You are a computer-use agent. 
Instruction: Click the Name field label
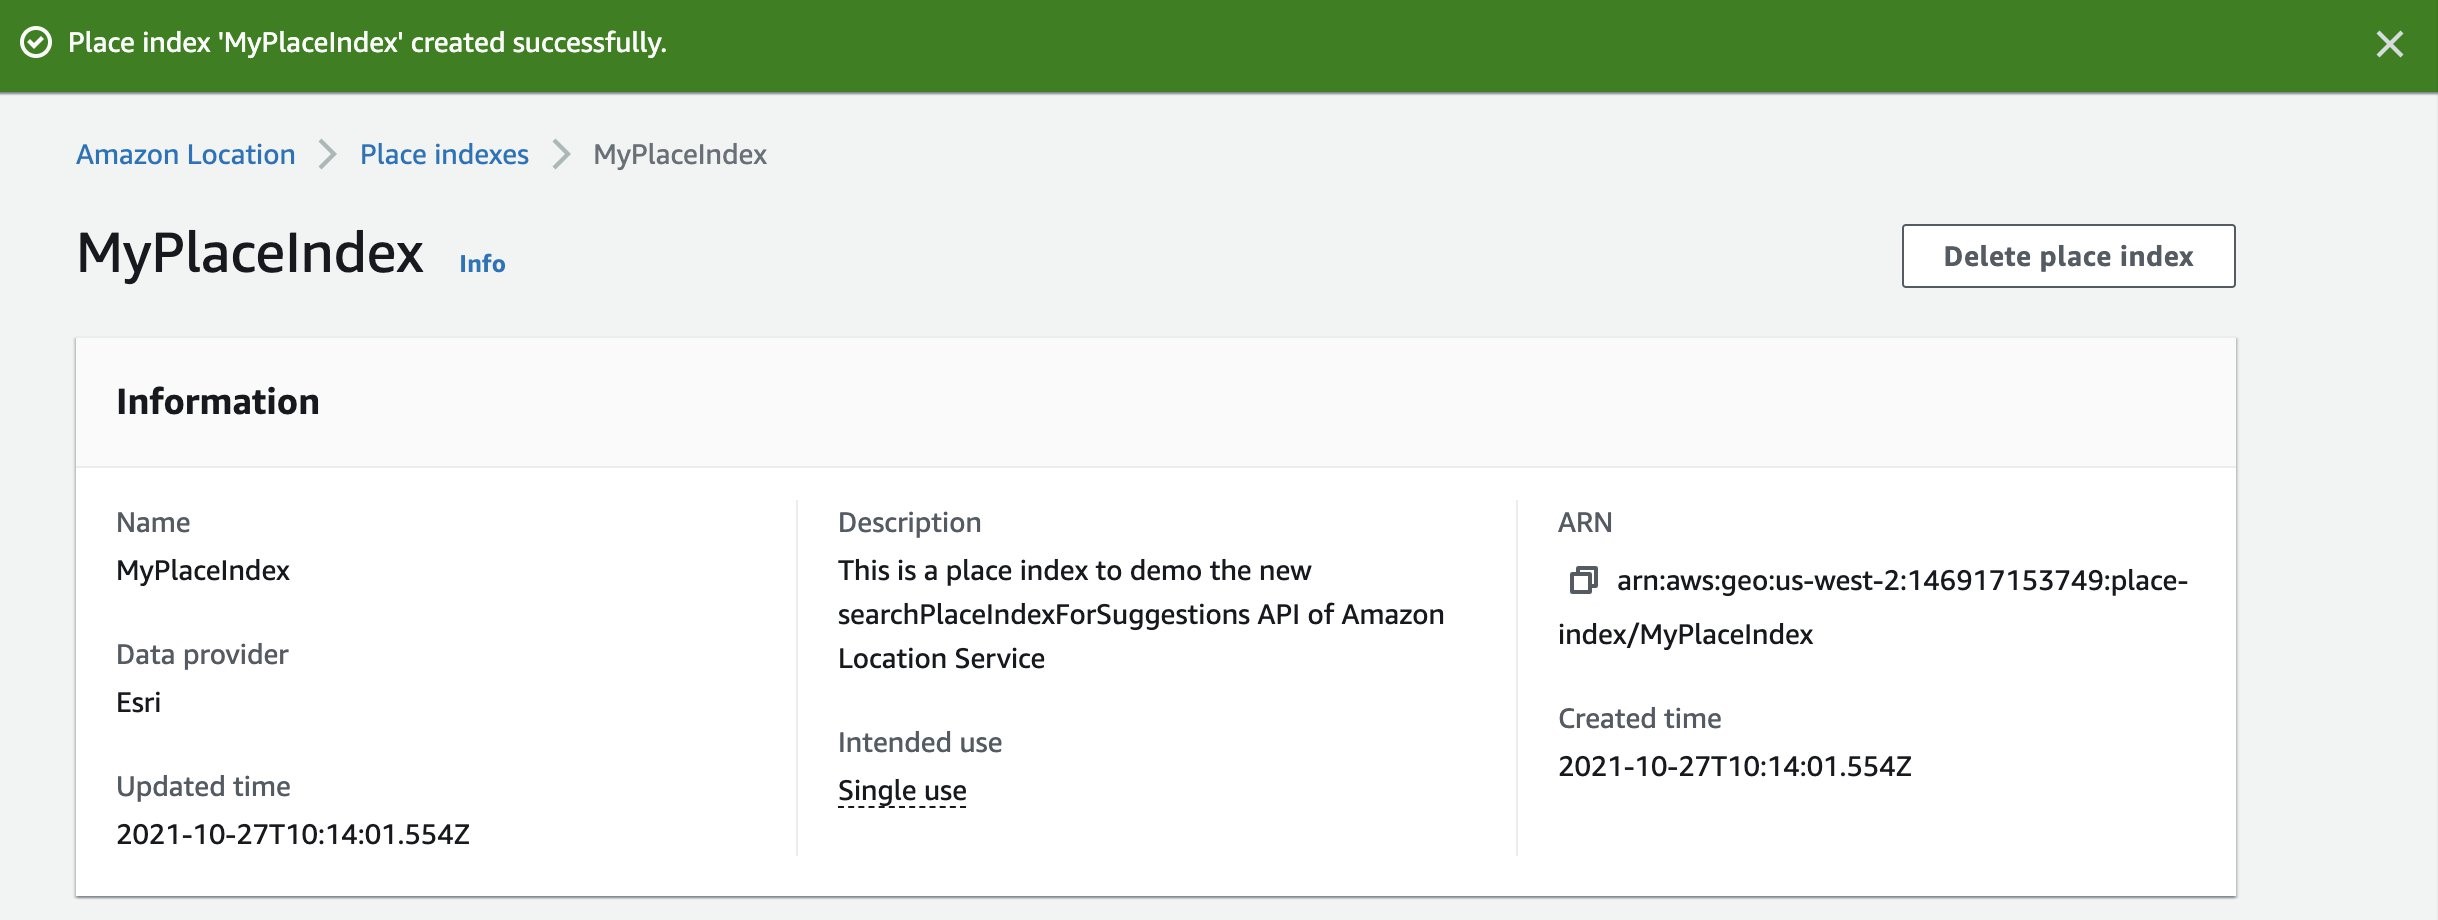click(x=153, y=522)
